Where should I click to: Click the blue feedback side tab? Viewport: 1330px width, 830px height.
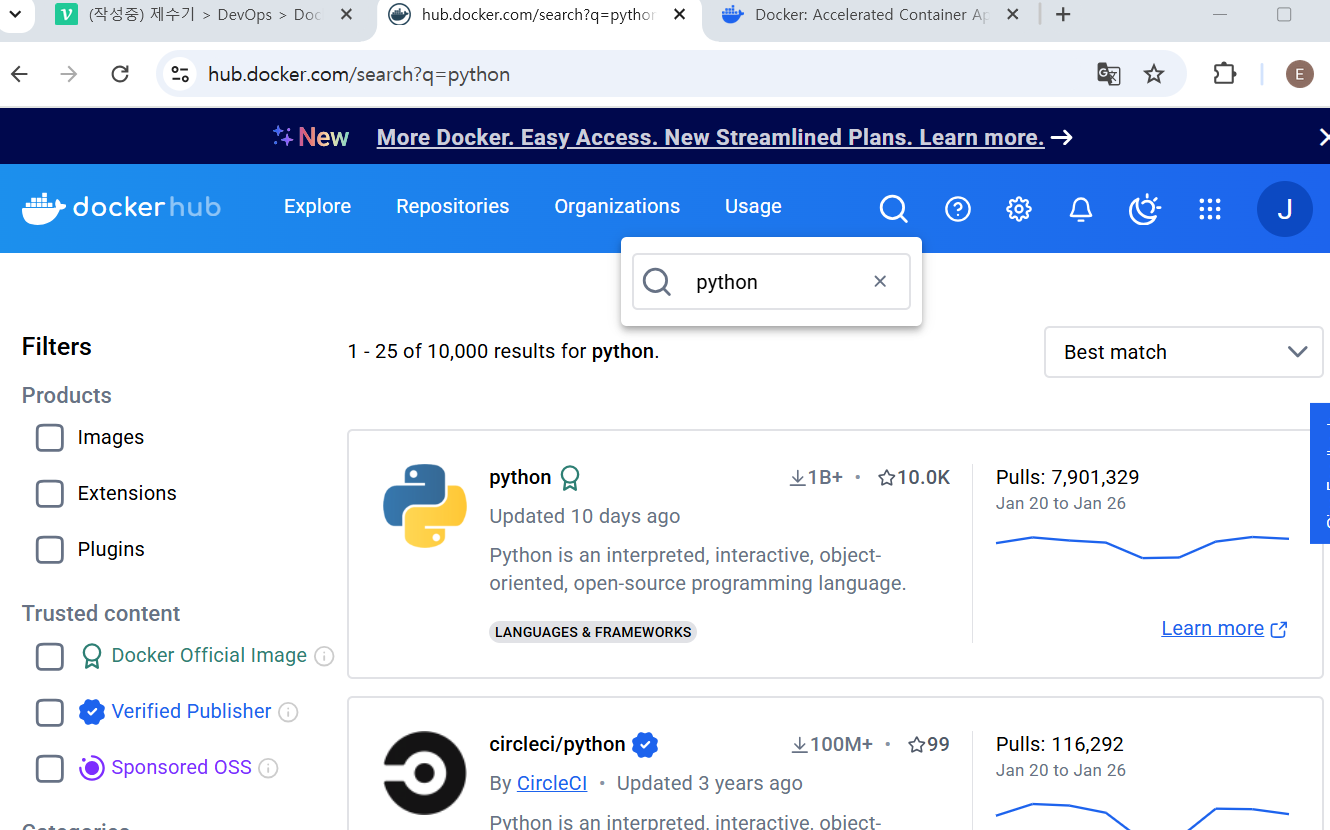pos(1320,473)
